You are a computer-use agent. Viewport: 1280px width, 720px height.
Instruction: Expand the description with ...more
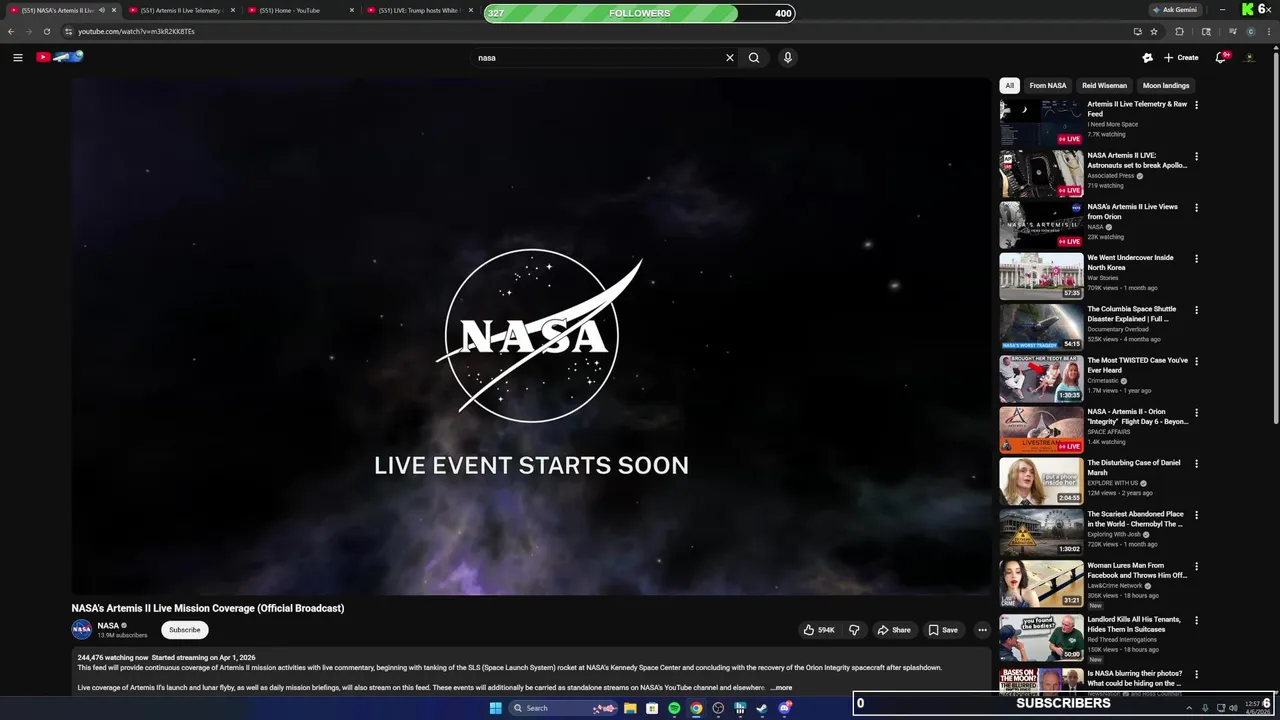pos(781,688)
